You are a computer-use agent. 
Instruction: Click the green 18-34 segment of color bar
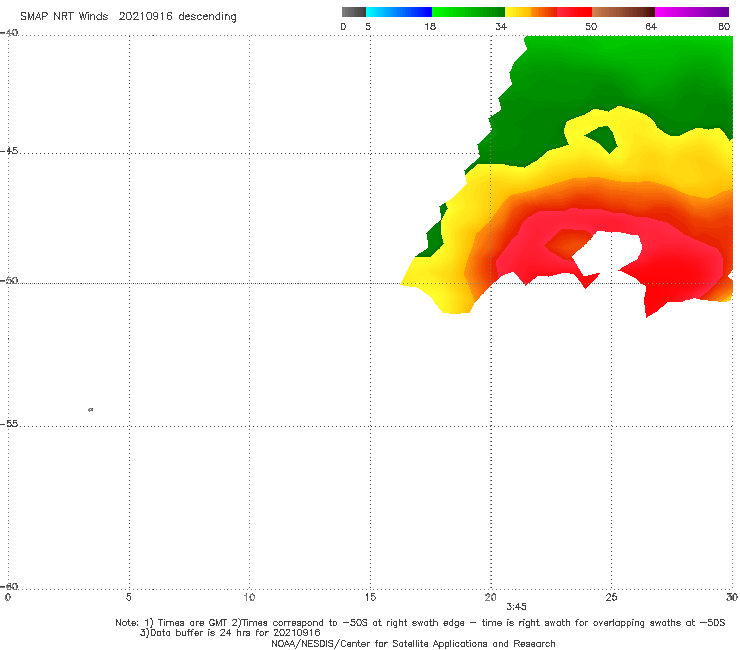[x=468, y=12]
